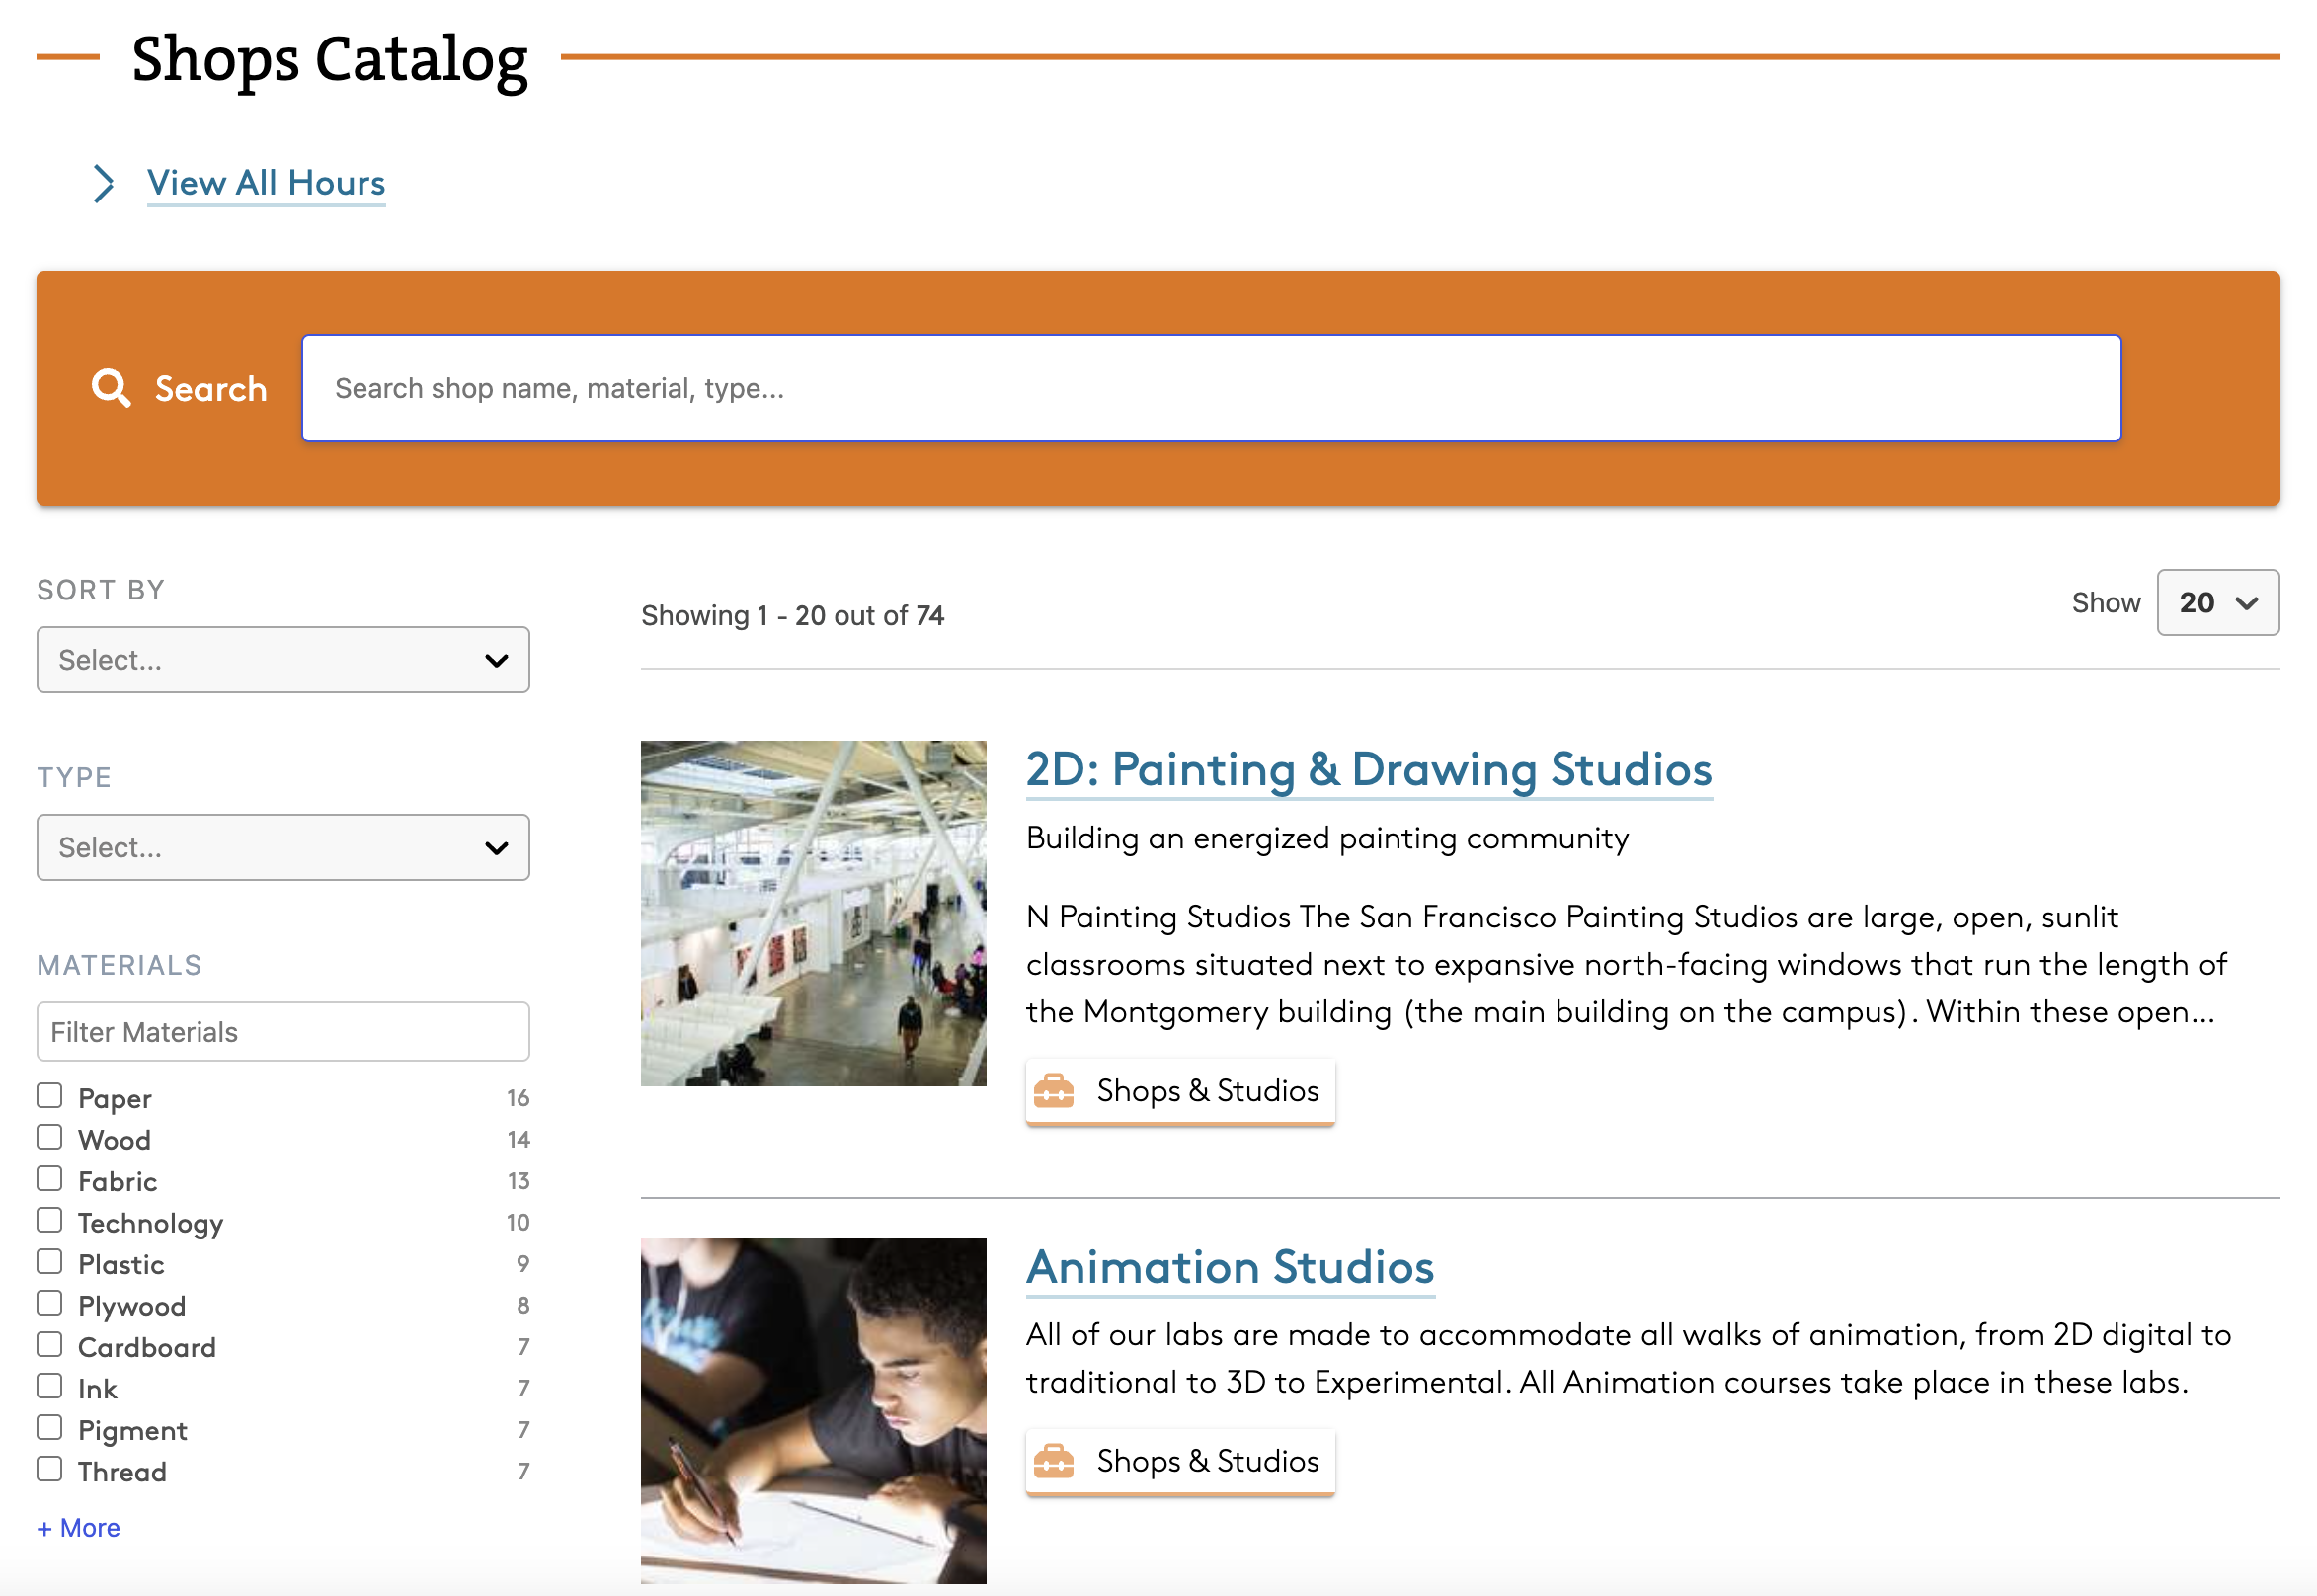This screenshot has height=1596, width=2317.
Task: Click toolbox icon under Animation Studios
Action: [1053, 1461]
